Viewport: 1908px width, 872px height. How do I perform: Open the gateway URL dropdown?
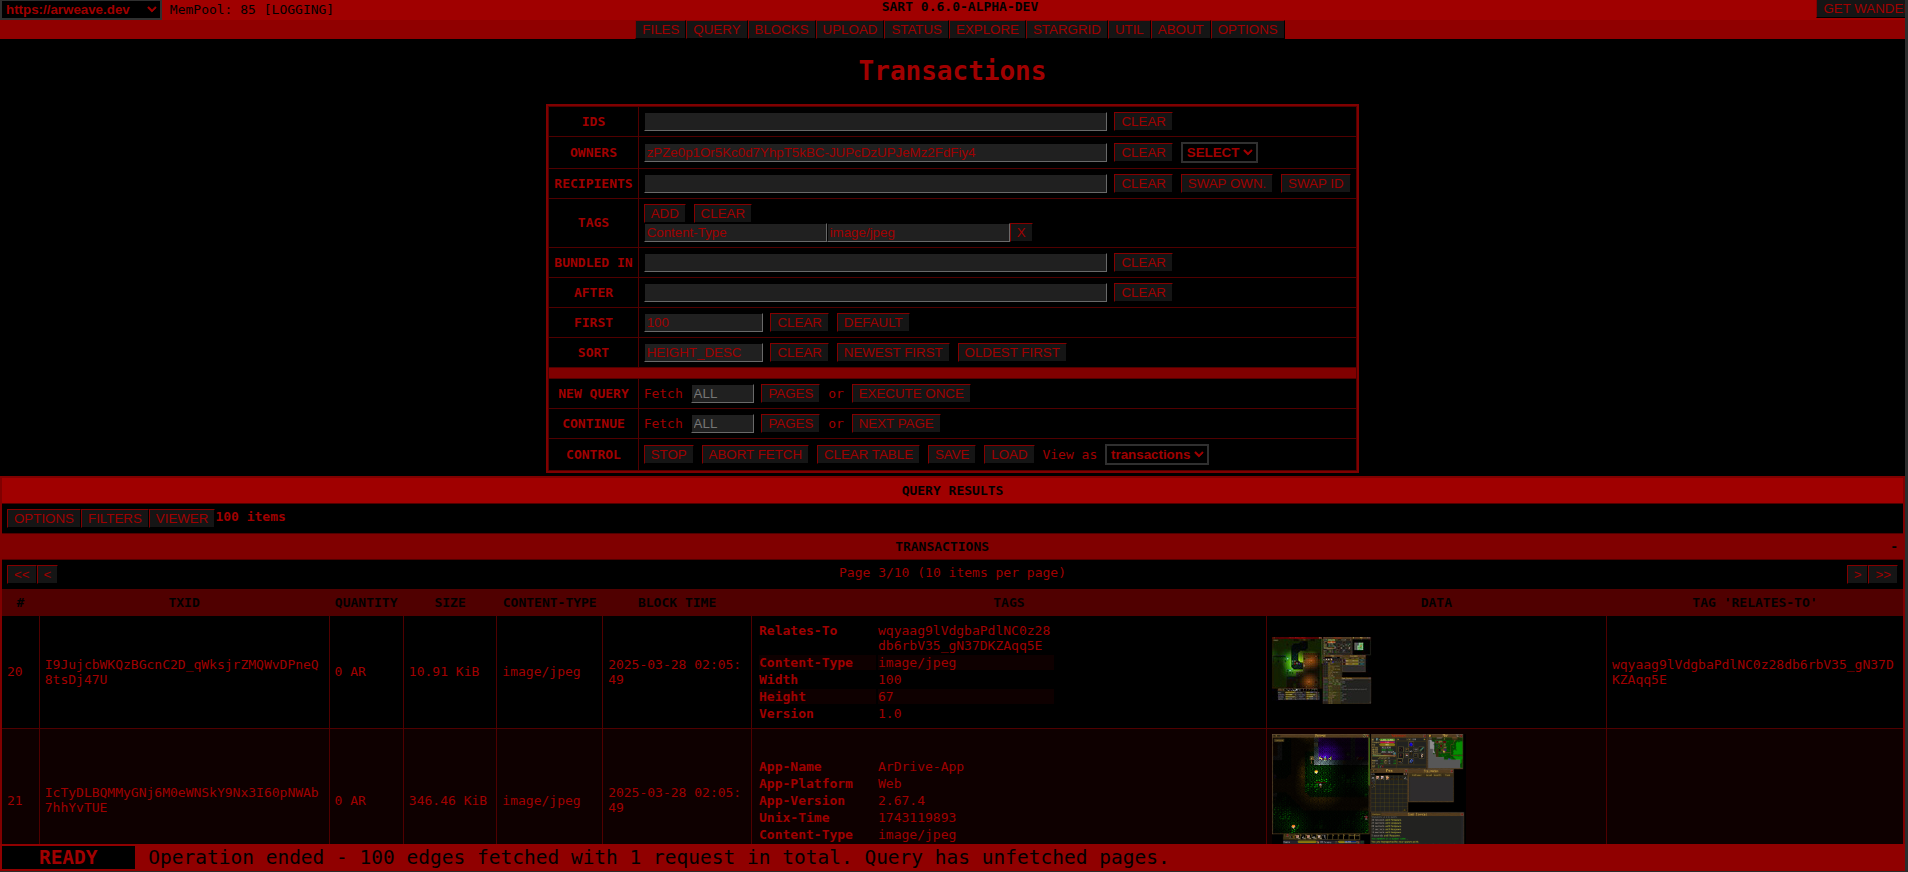(x=81, y=9)
